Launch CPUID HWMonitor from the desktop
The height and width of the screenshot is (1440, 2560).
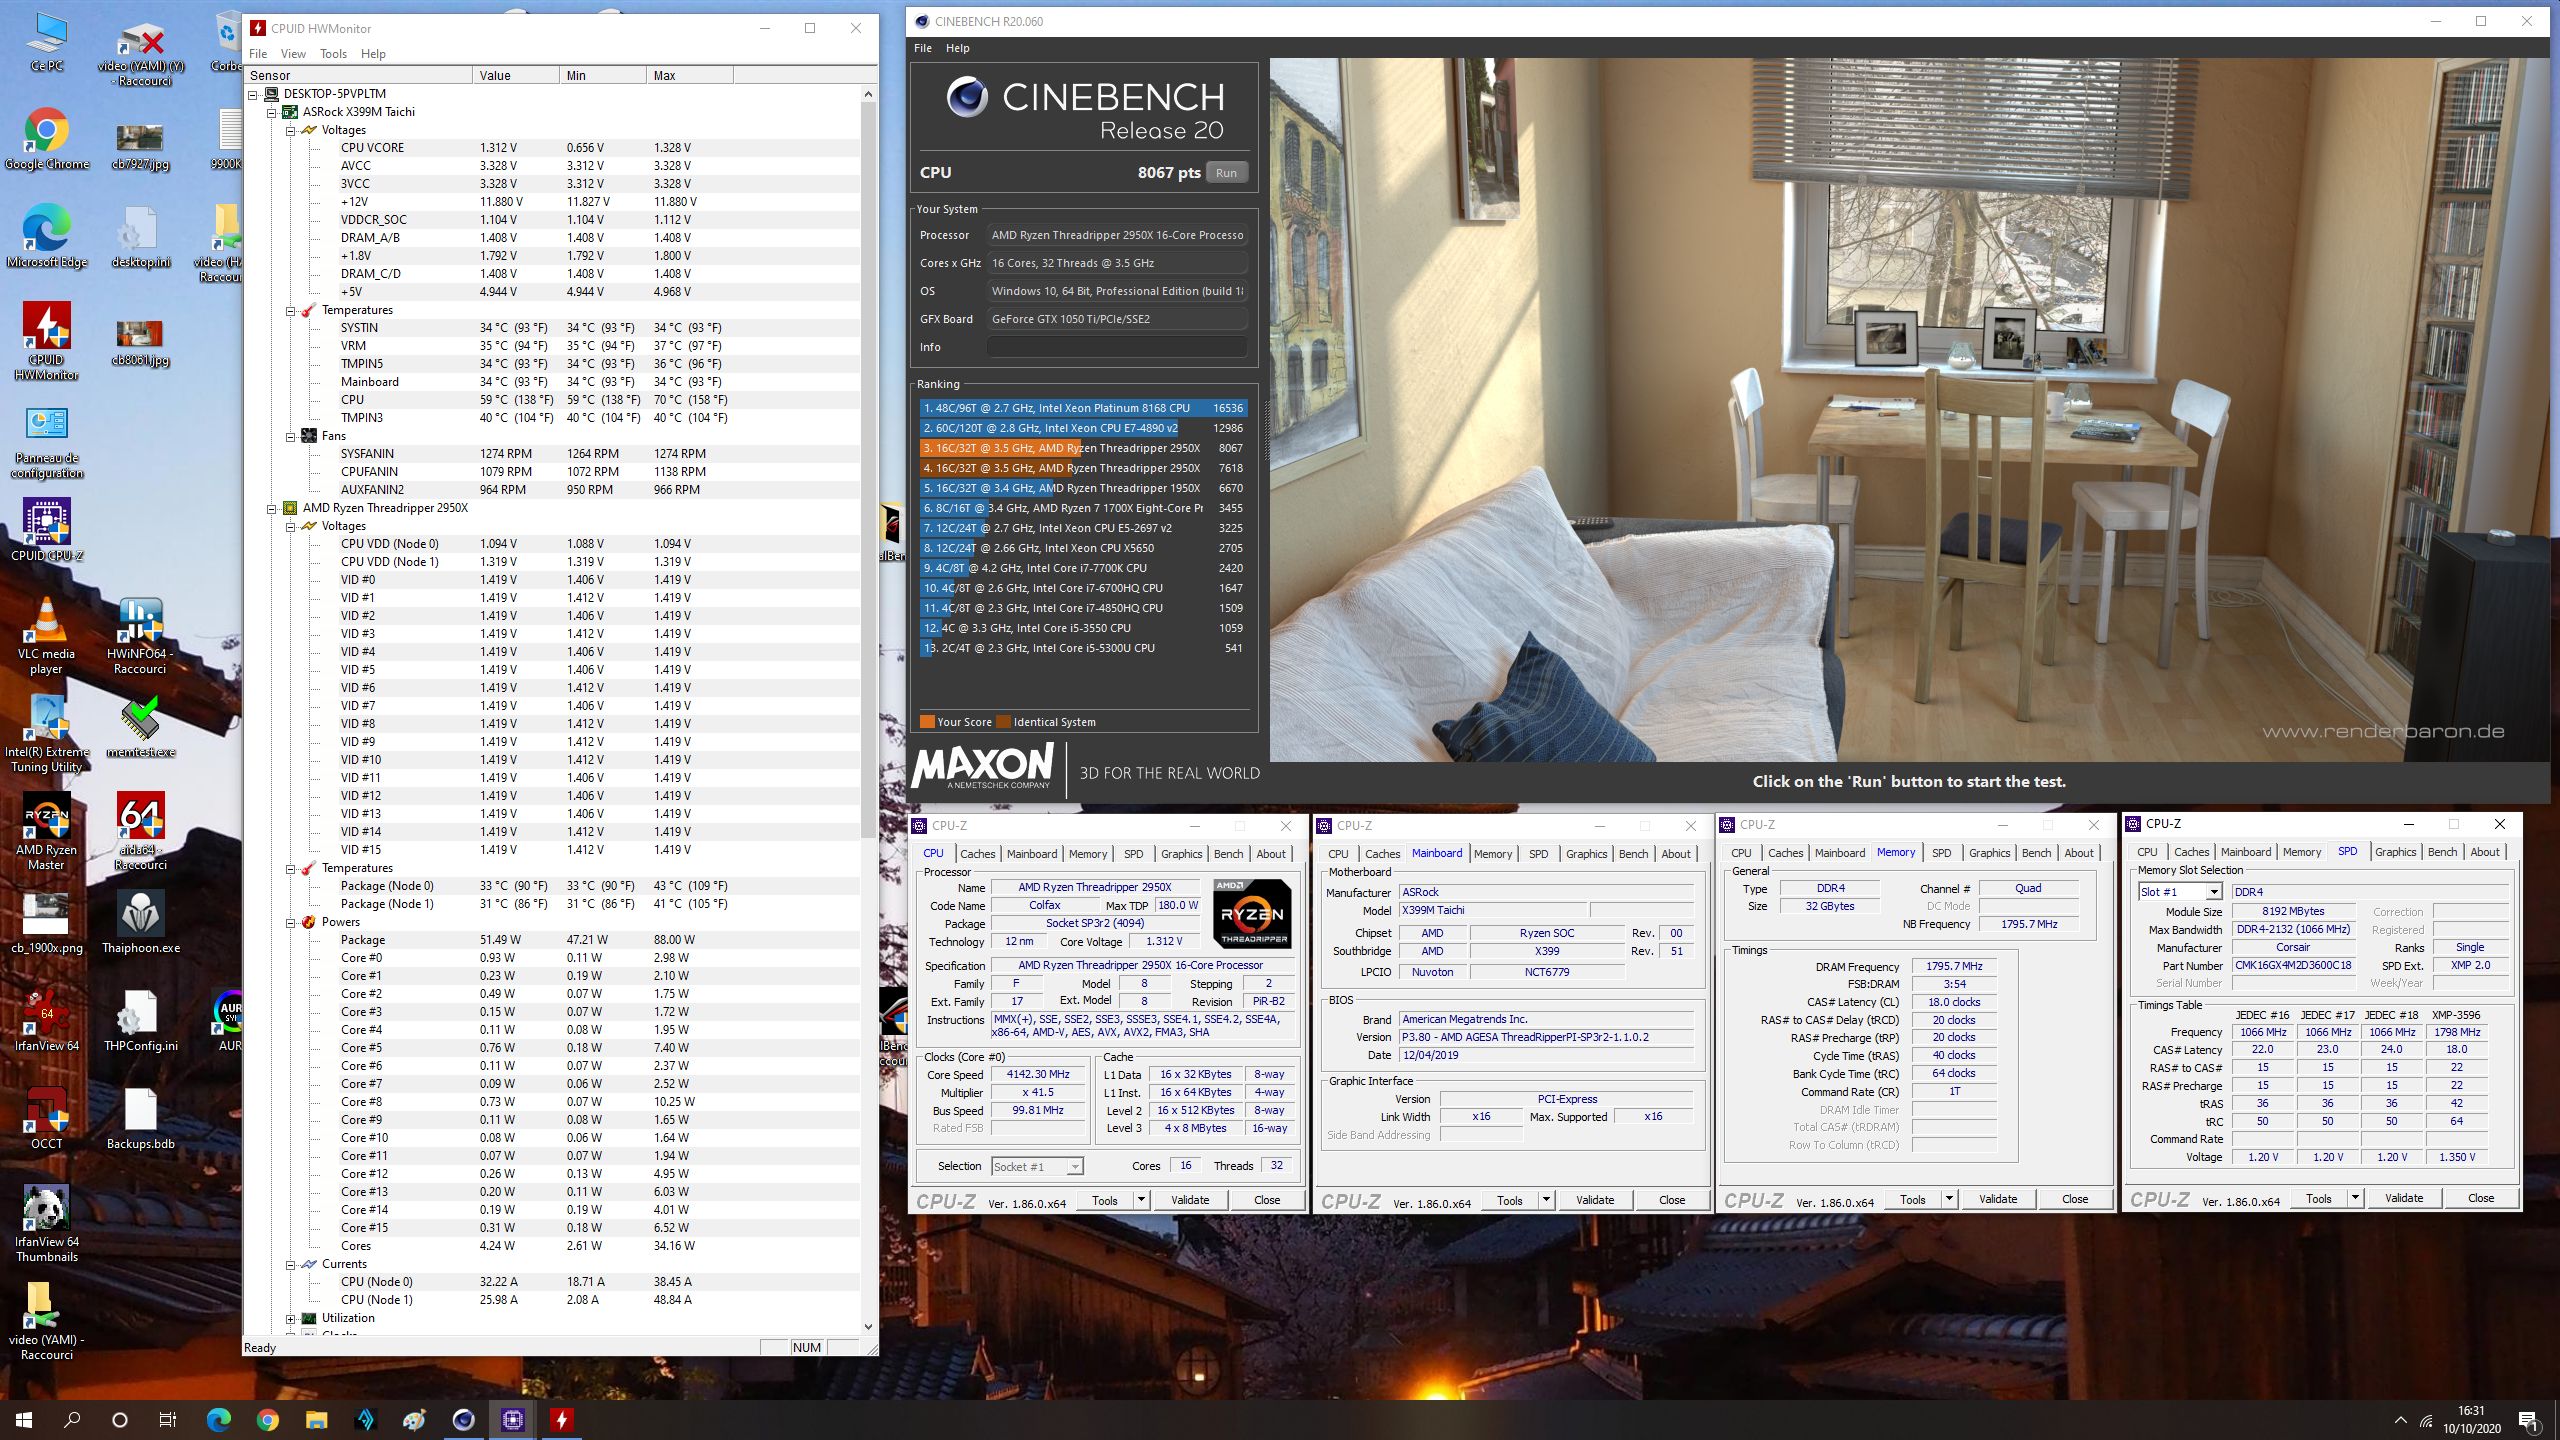point(47,342)
